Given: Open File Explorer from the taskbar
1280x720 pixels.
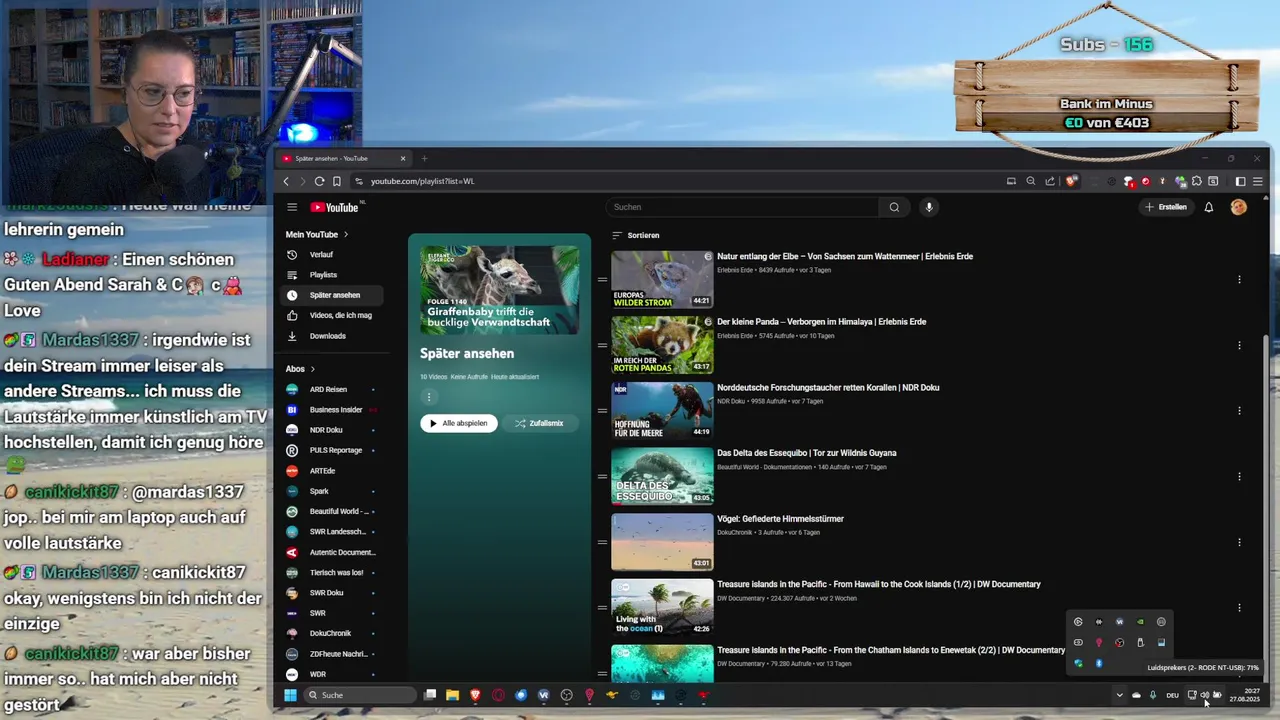Looking at the screenshot, I should [452, 695].
